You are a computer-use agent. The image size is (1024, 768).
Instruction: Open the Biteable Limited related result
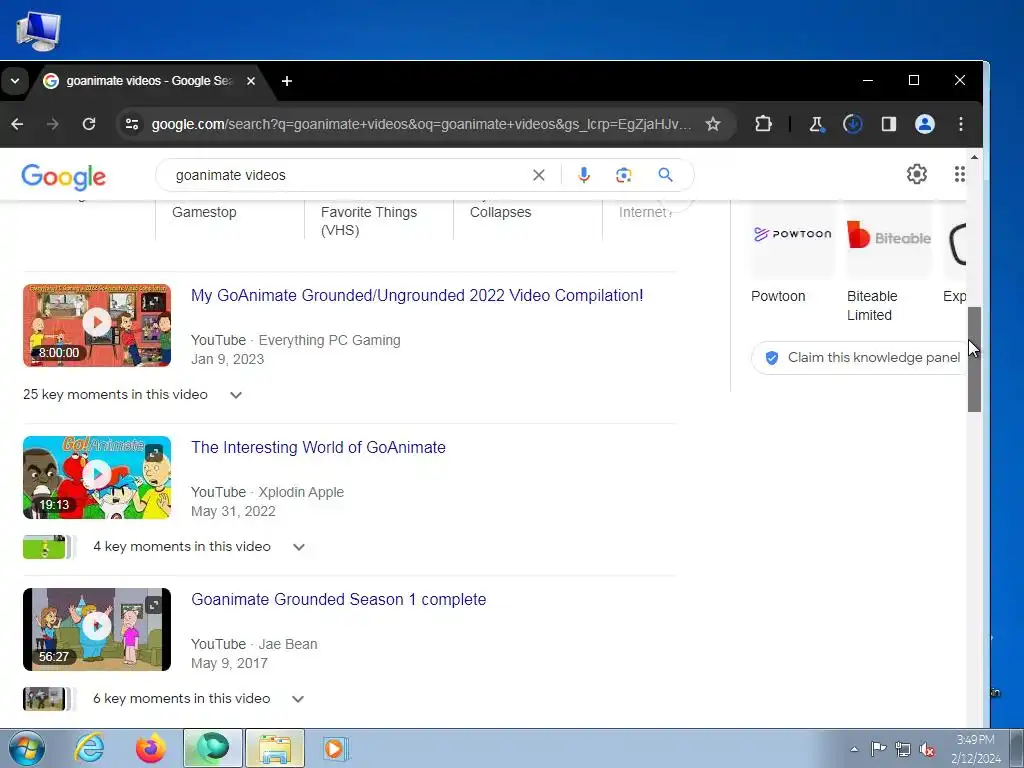888,261
